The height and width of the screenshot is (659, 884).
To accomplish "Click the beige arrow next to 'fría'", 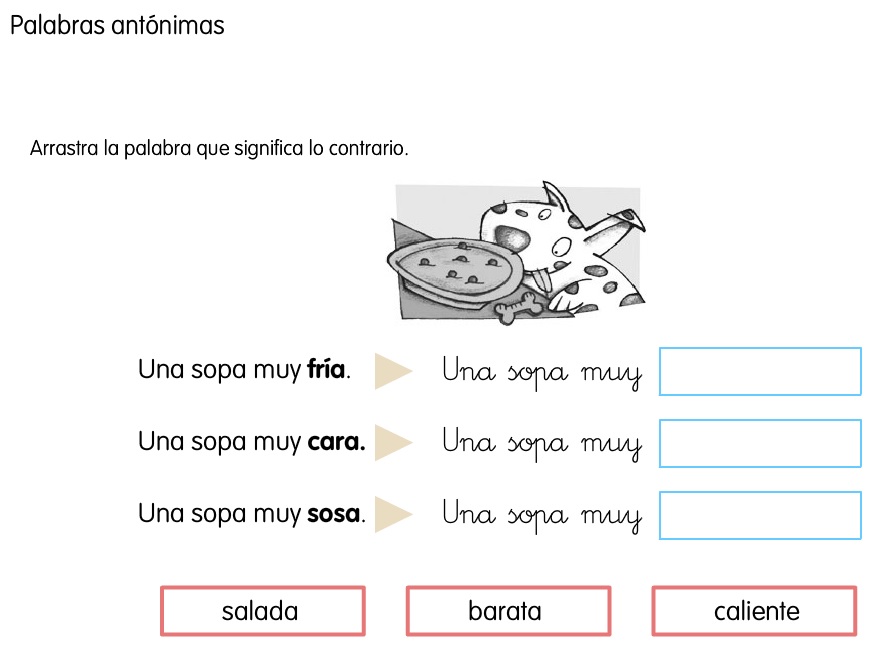I will [393, 371].
